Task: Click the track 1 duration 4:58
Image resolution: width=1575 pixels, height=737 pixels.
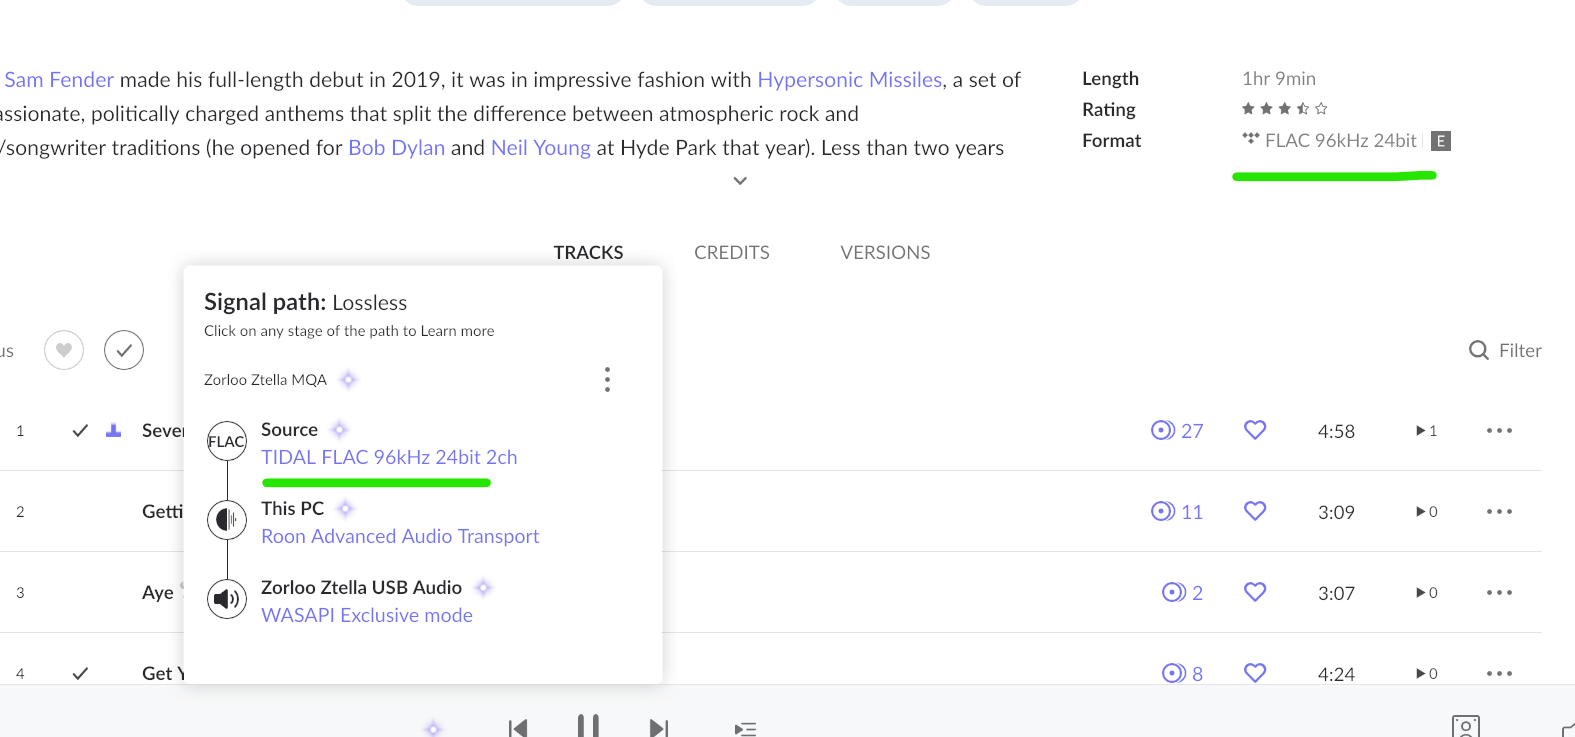Action: [1336, 432]
